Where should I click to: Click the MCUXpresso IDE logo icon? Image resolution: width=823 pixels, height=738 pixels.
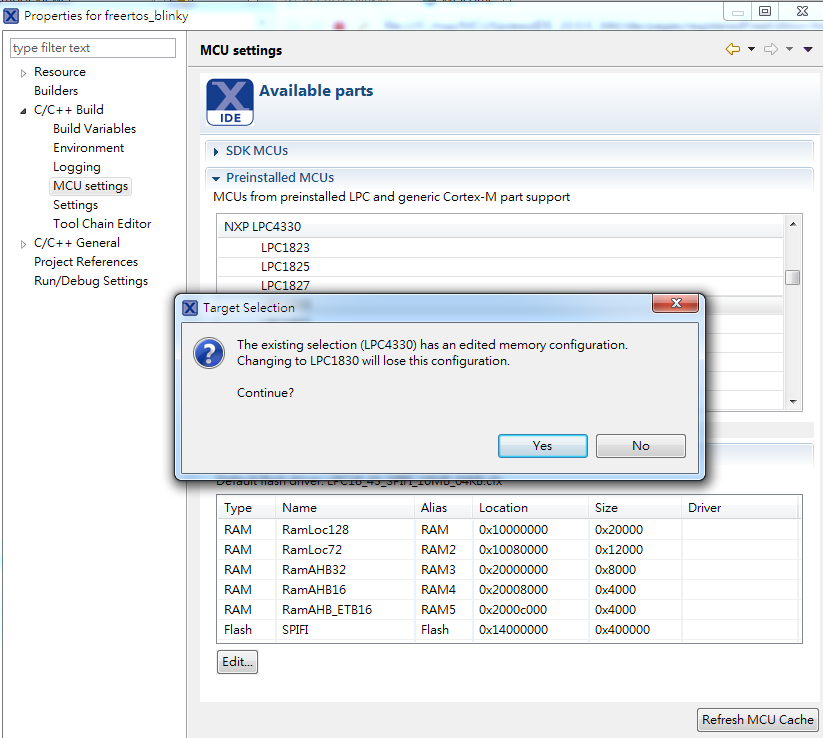pyautogui.click(x=230, y=102)
